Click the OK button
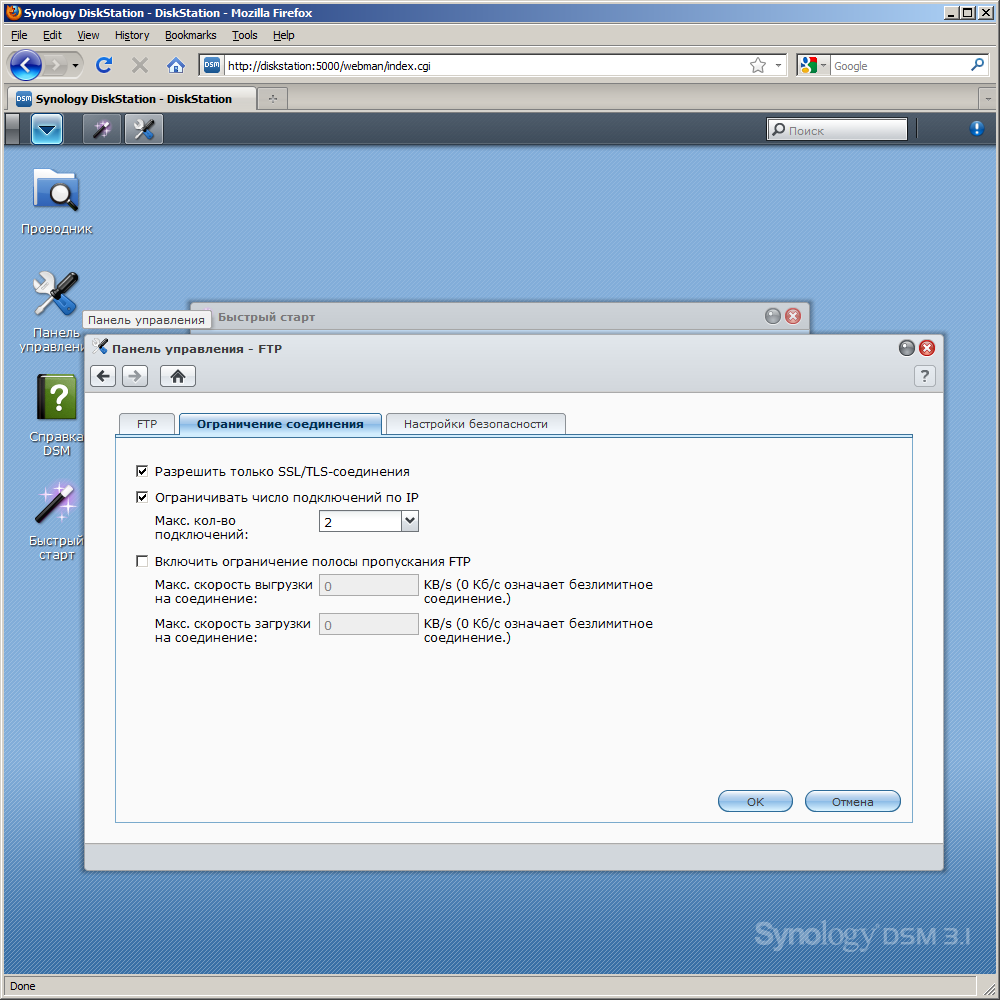This screenshot has height=1000, width=1000. pyautogui.click(x=755, y=802)
